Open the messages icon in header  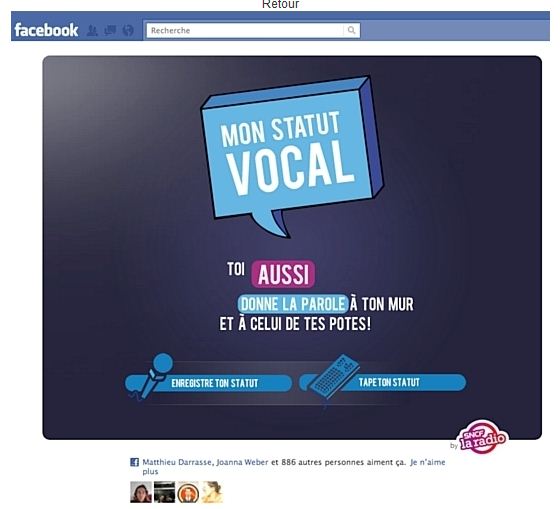click(x=110, y=30)
